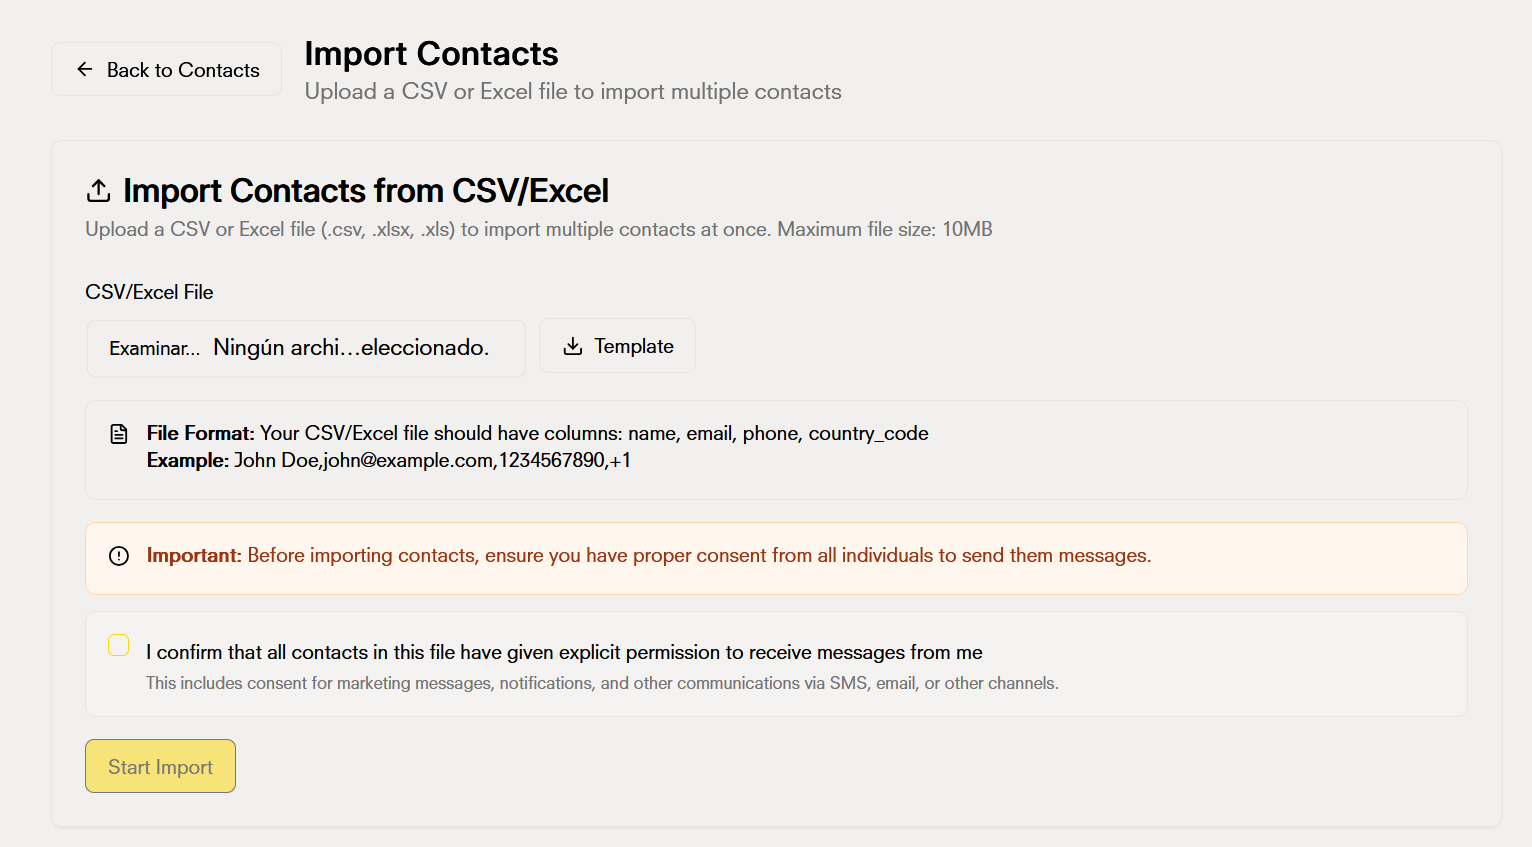Image resolution: width=1532 pixels, height=847 pixels.
Task: Return via Back to Contacts
Action: (166, 69)
